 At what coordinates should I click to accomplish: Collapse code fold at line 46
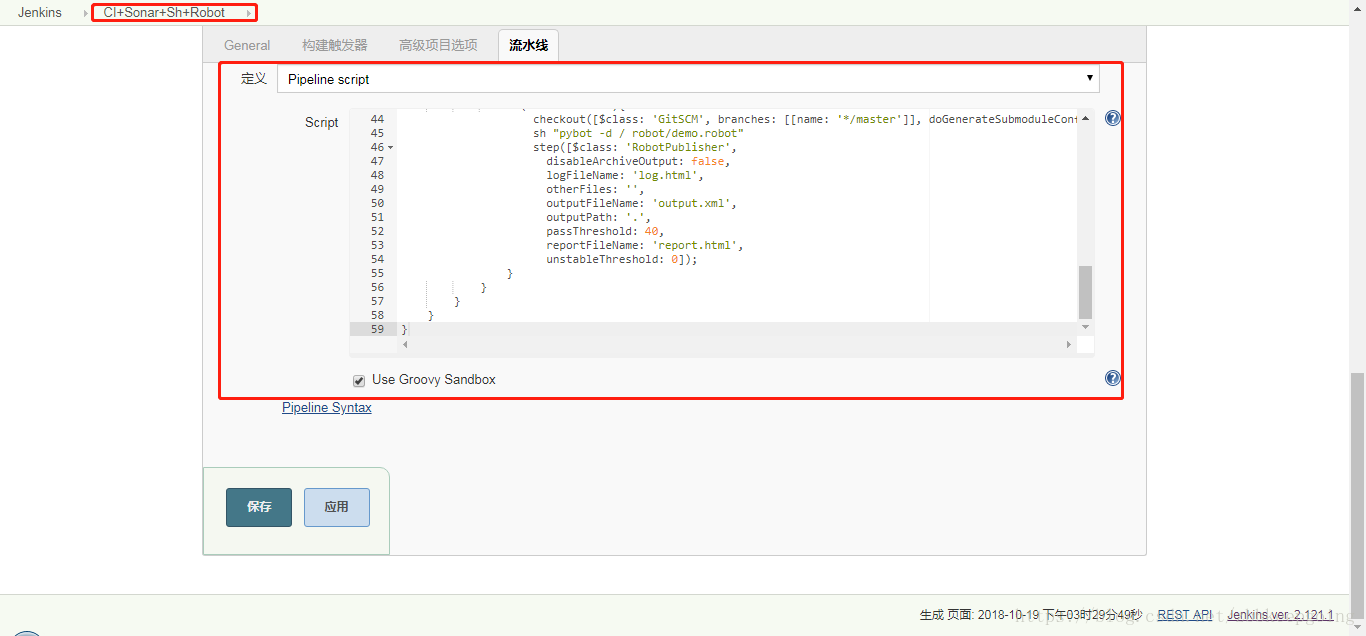(390, 147)
